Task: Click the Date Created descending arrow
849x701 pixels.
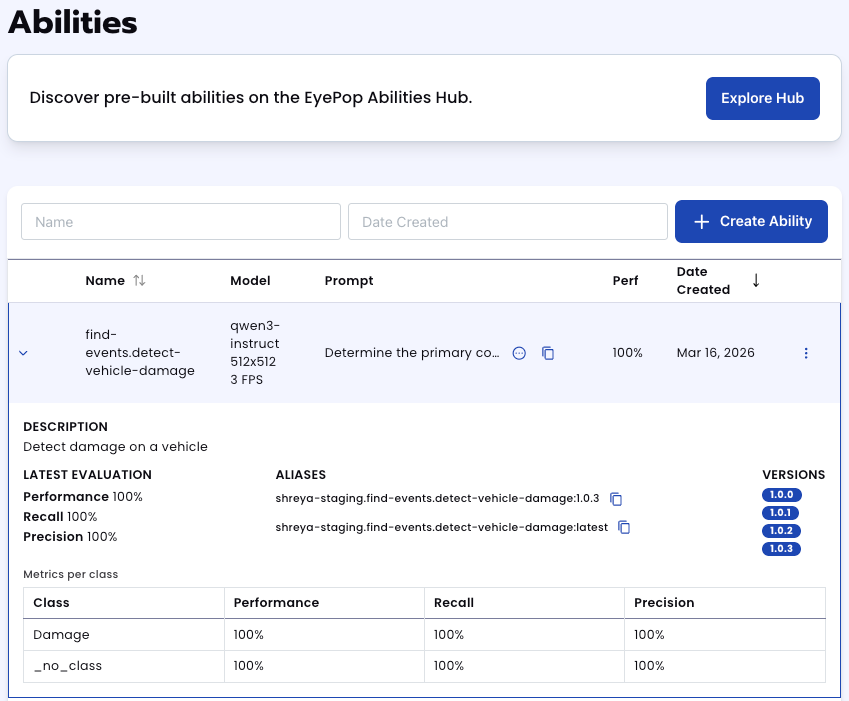Action: [756, 281]
